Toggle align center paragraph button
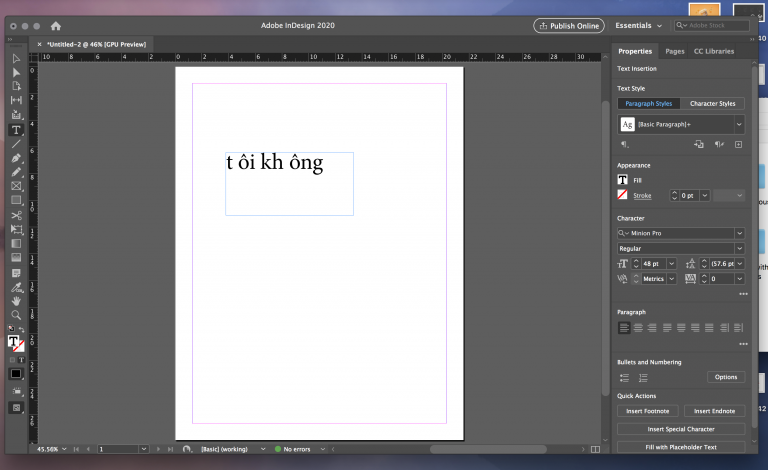Screen dimensions: 768x470 [638, 328]
